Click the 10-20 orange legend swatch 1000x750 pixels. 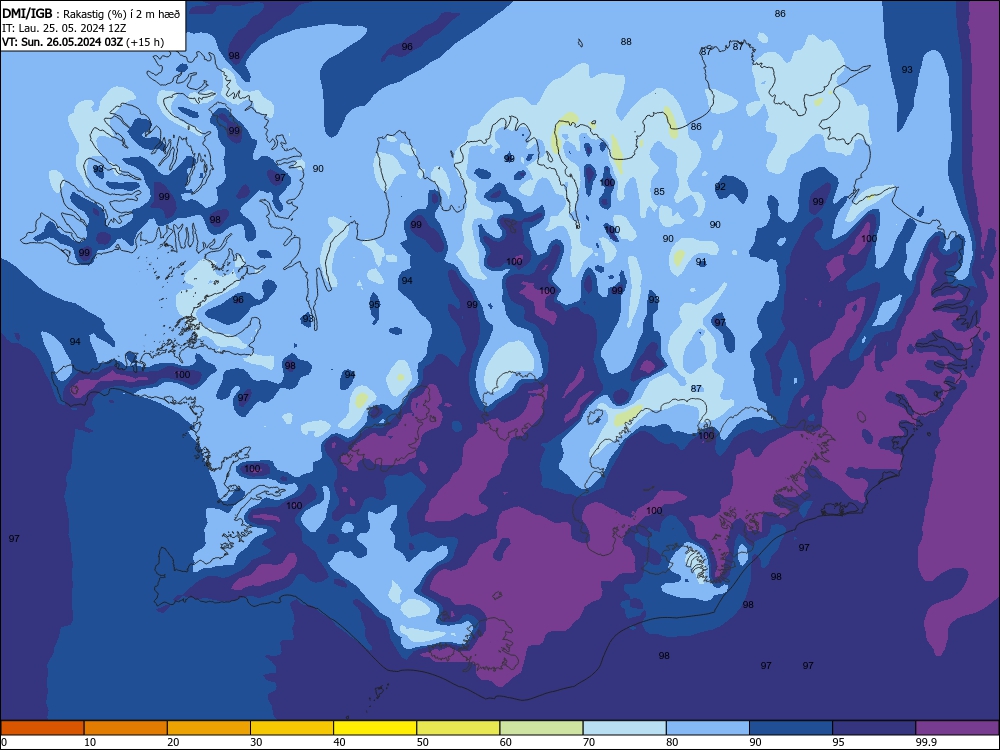coord(126,728)
